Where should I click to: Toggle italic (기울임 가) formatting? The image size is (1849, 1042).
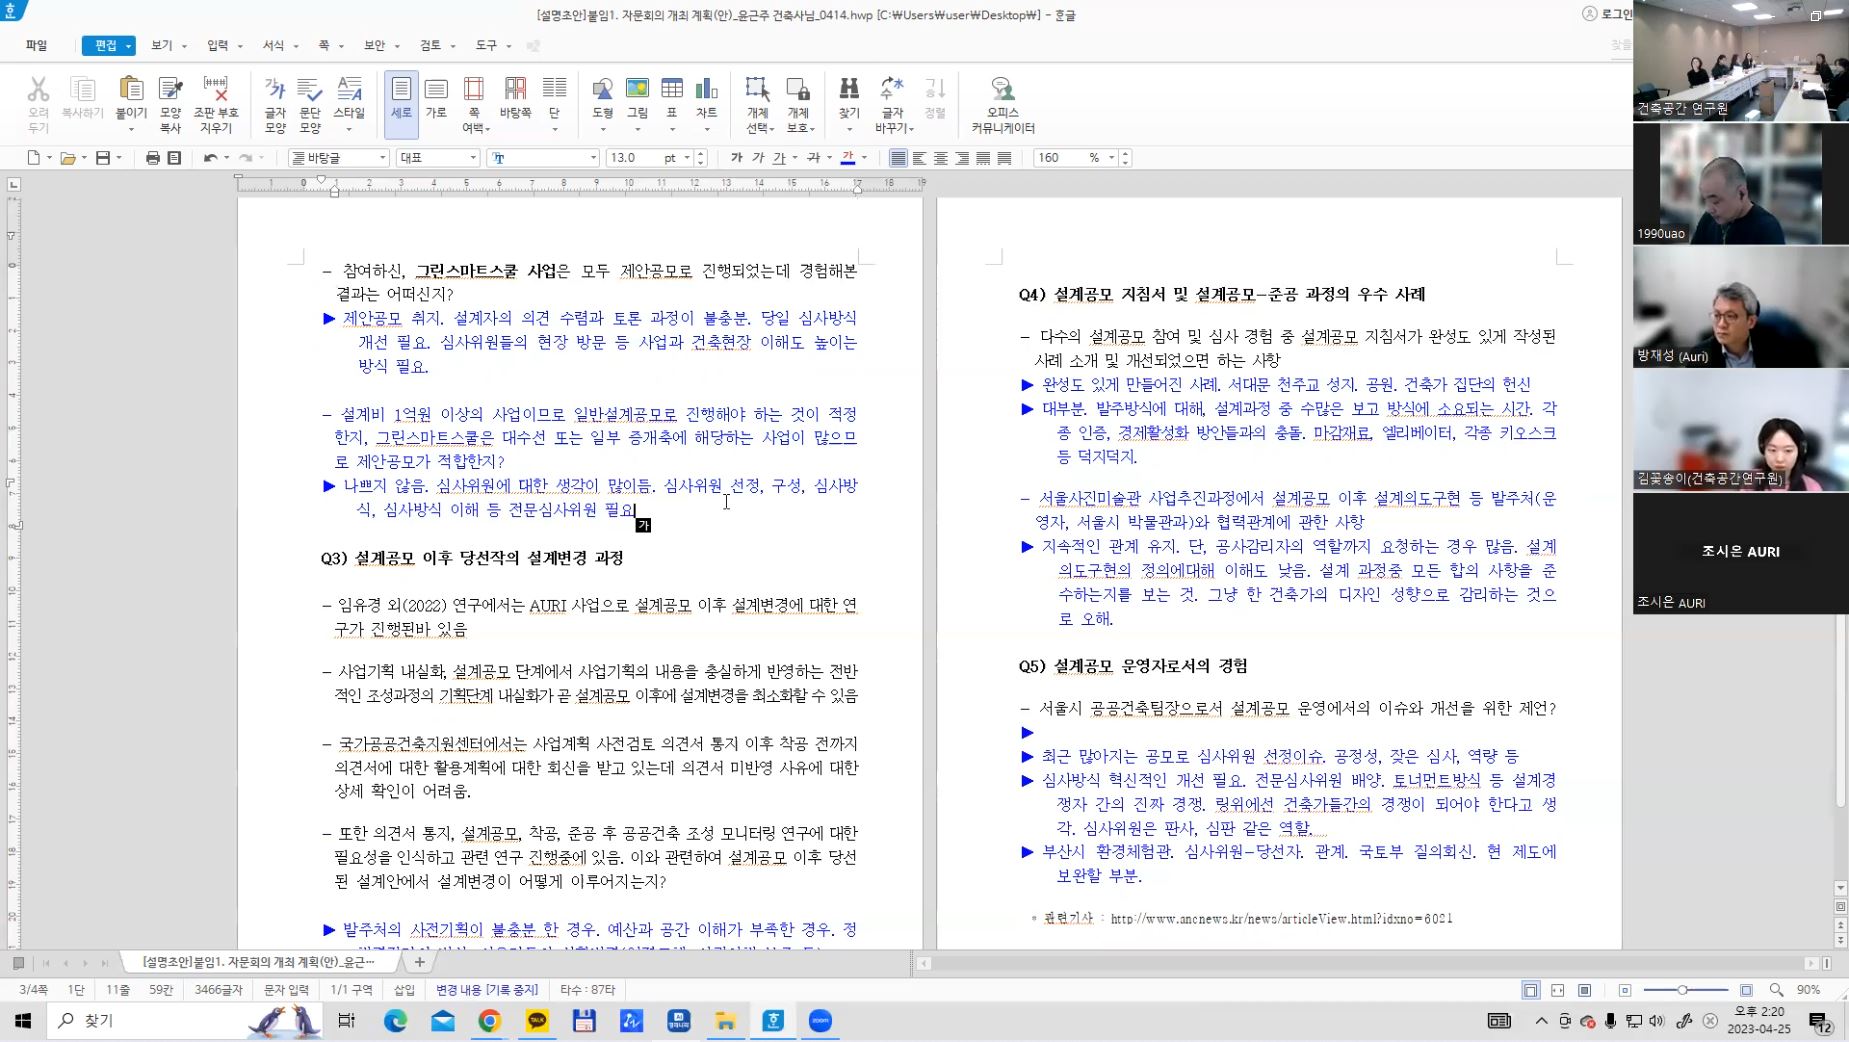click(758, 158)
